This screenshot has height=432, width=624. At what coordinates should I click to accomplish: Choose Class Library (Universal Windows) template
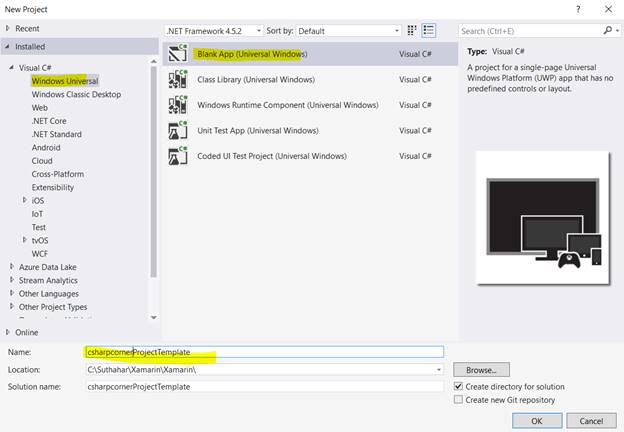[256, 80]
